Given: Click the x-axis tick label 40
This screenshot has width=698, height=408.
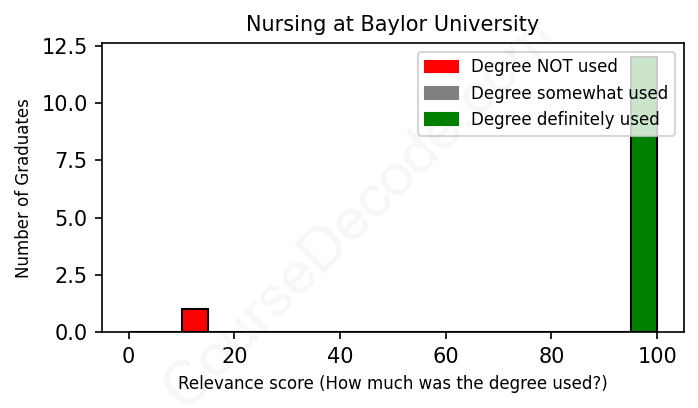Looking at the screenshot, I should pos(340,354).
